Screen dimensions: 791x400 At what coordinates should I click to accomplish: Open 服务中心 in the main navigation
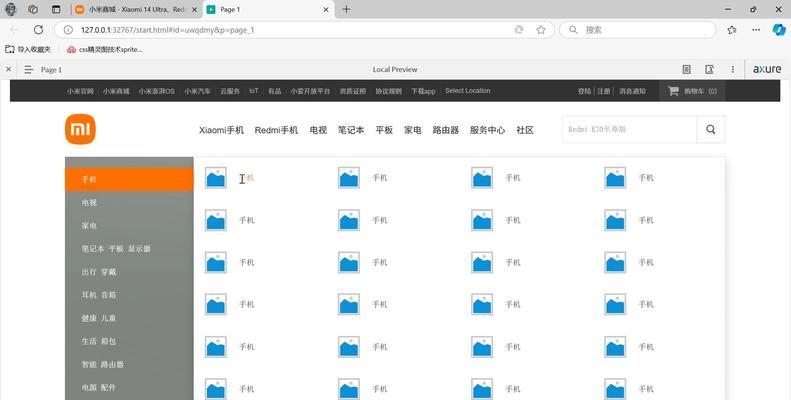pyautogui.click(x=487, y=130)
